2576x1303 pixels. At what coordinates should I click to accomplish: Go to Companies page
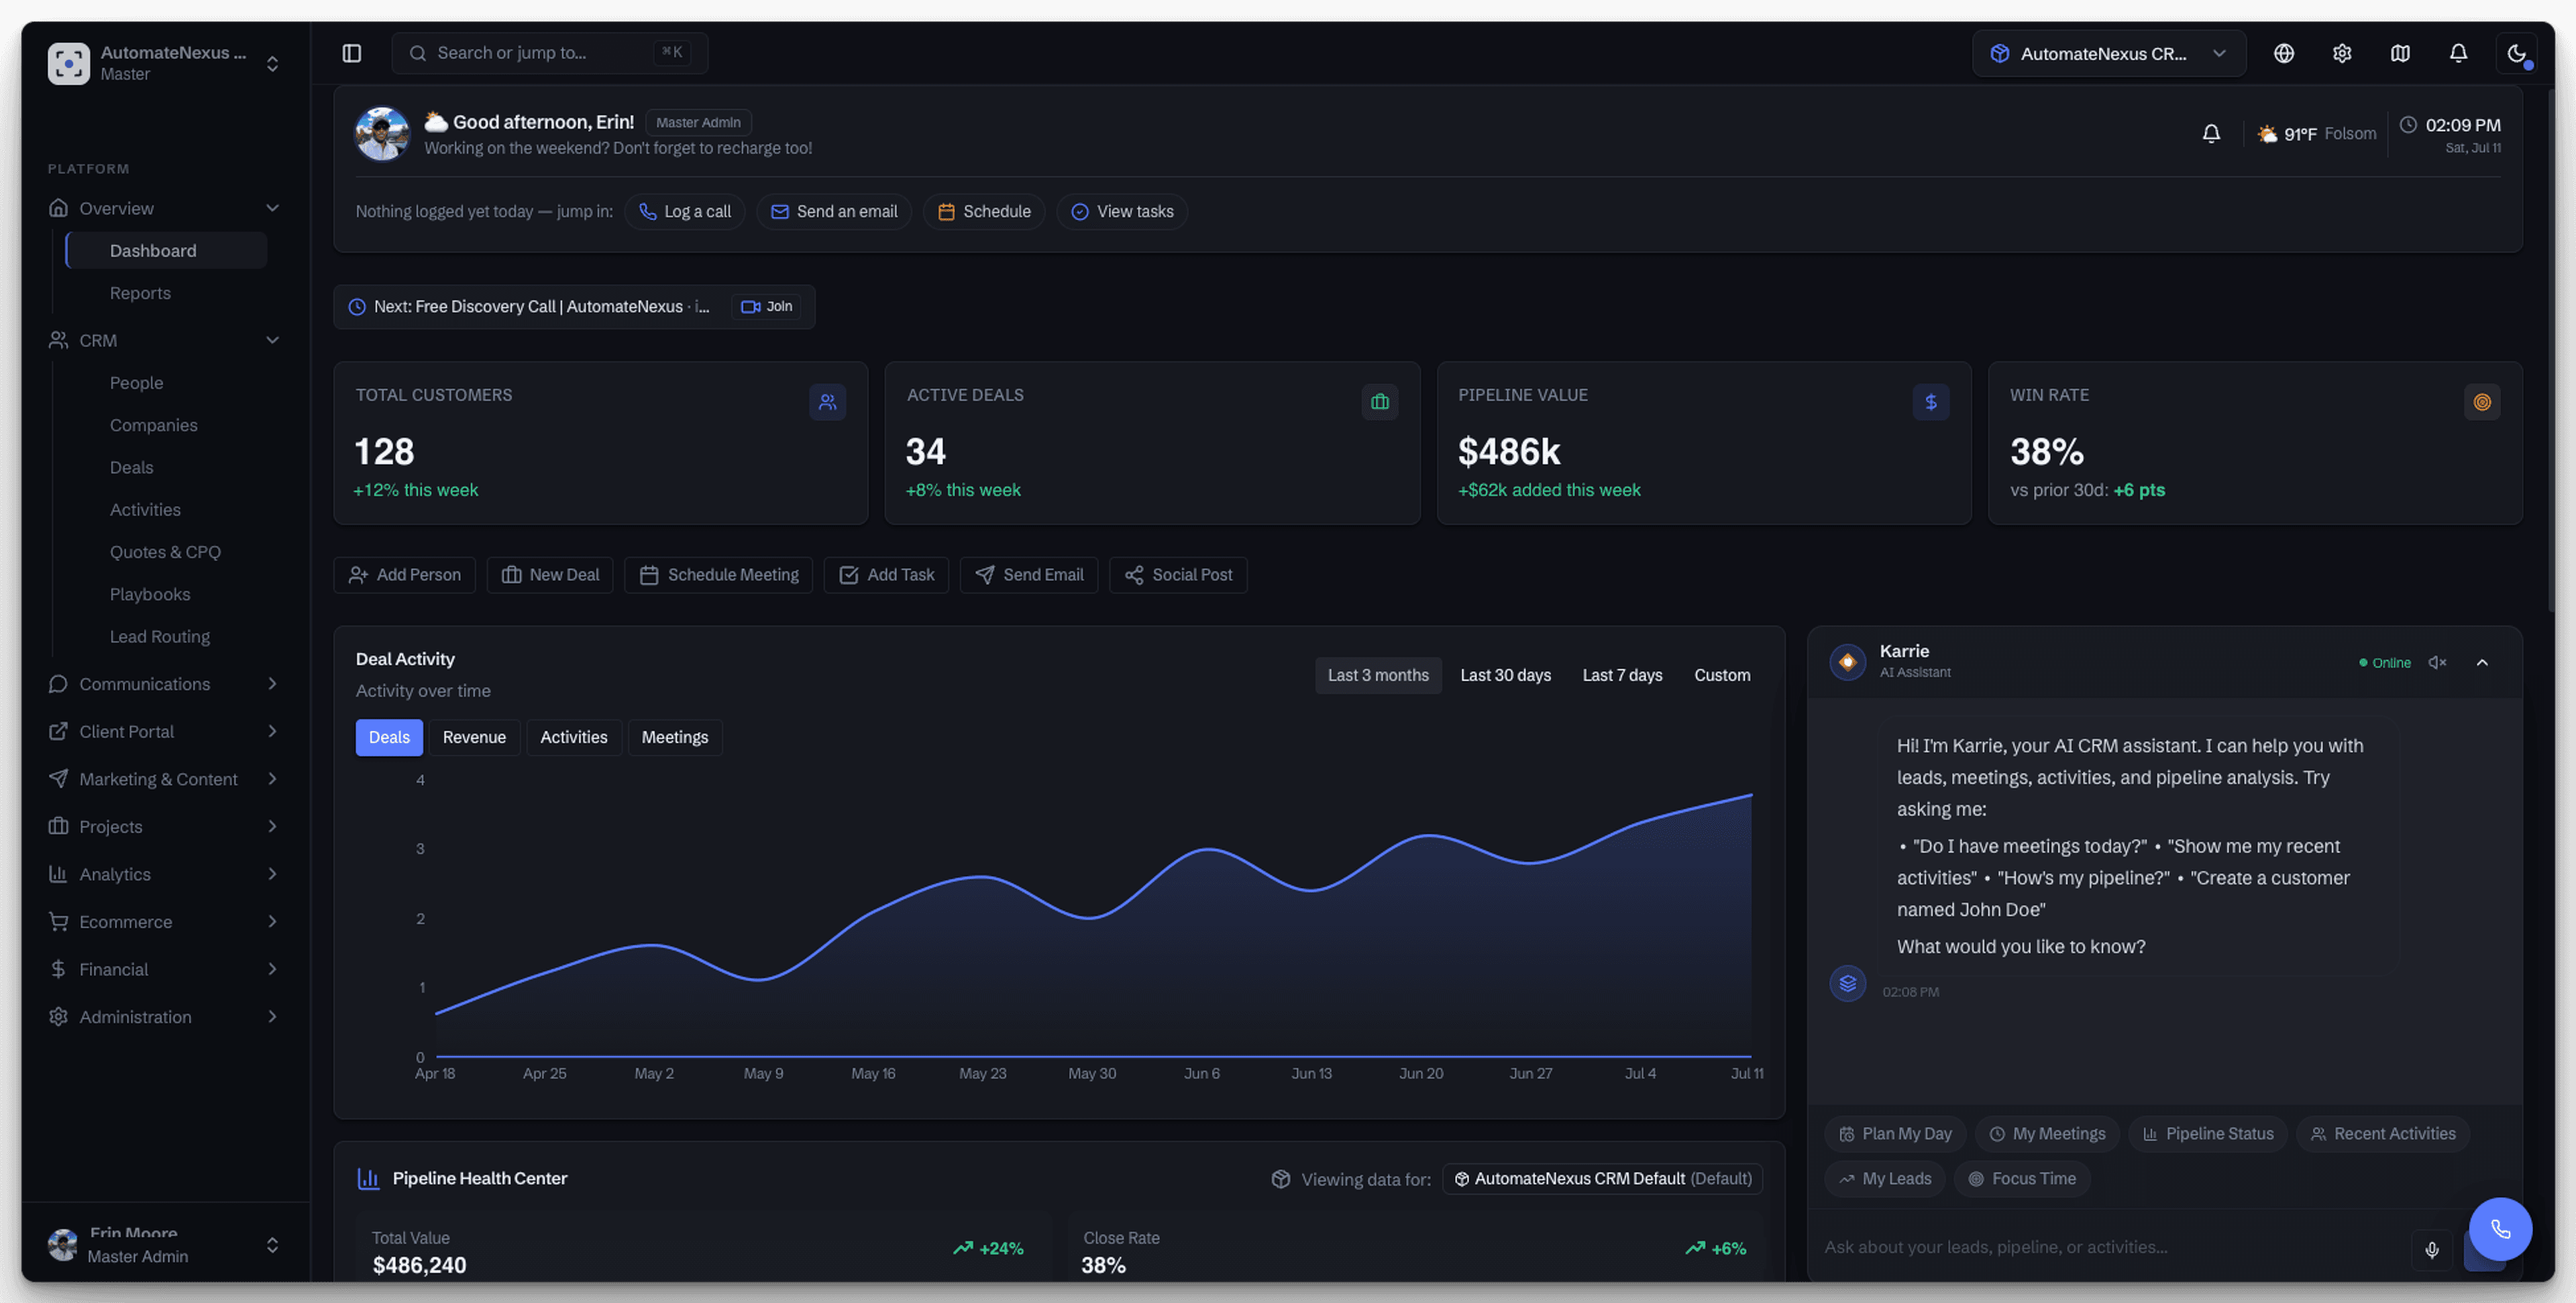tap(167, 425)
